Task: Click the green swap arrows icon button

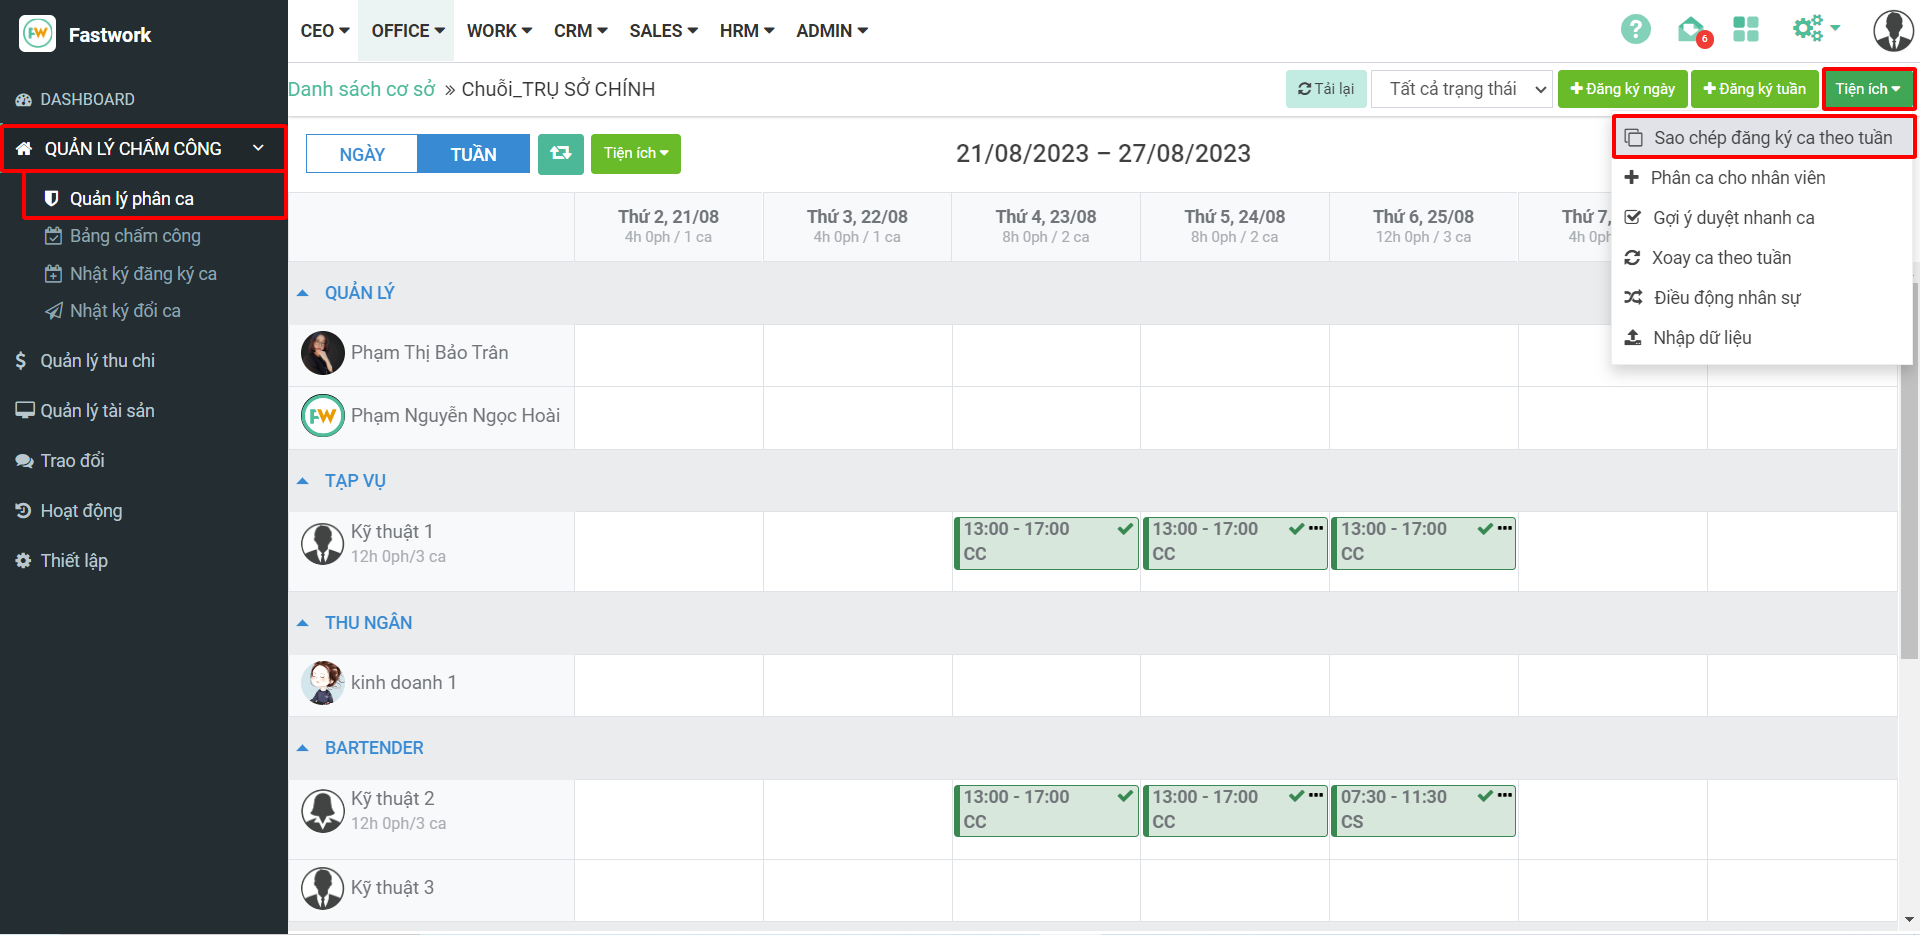Action: (x=561, y=154)
